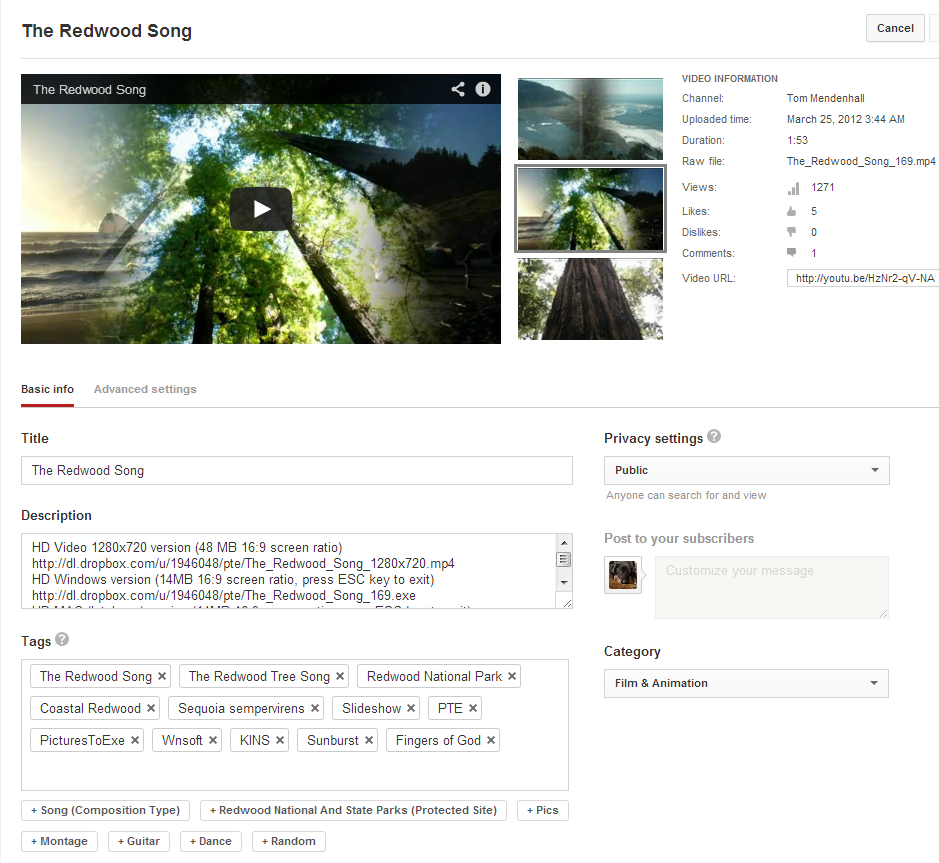Select the redwood trunk thumbnail
This screenshot has width=939, height=863.
coord(590,299)
